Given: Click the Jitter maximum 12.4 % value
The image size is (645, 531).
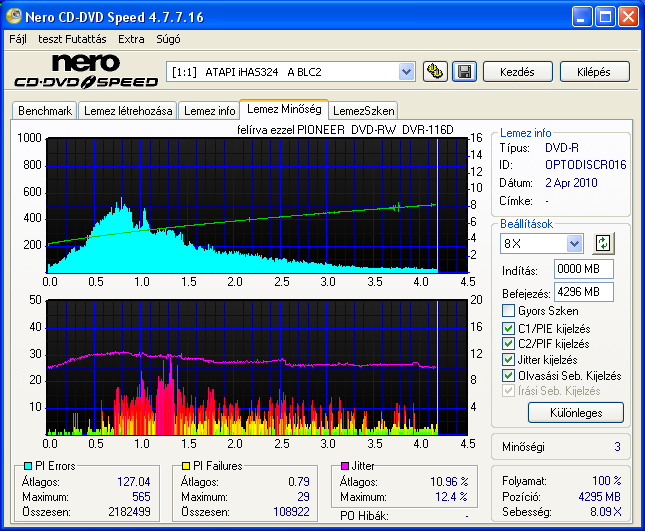Looking at the screenshot, I should click(451, 497).
